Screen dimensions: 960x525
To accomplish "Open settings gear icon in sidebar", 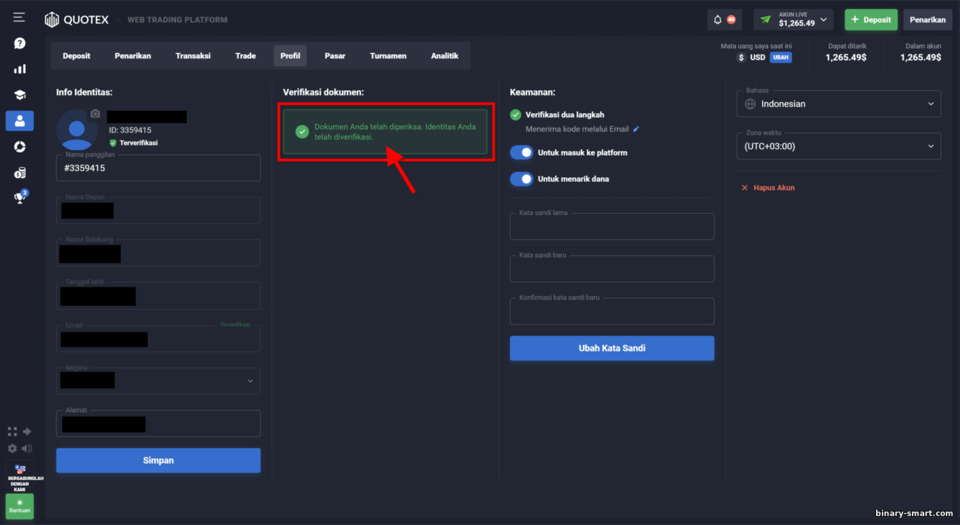I will coord(12,448).
